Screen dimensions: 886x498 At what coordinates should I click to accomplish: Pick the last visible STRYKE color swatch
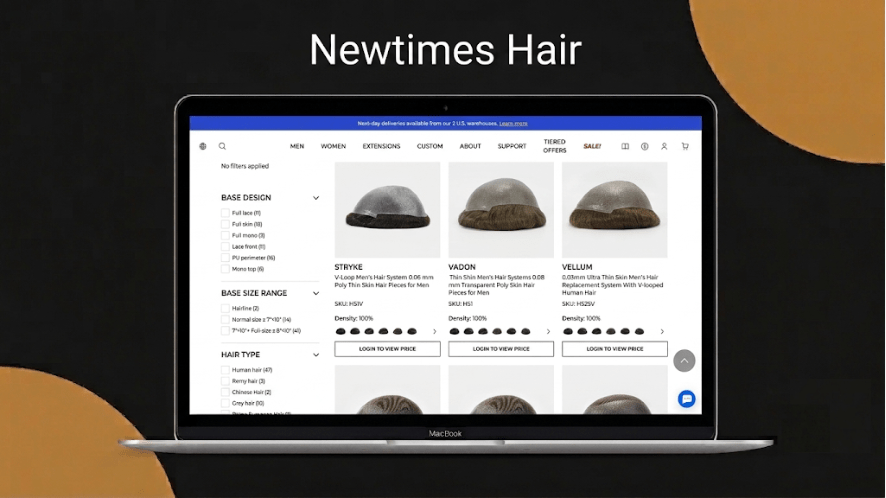412,332
